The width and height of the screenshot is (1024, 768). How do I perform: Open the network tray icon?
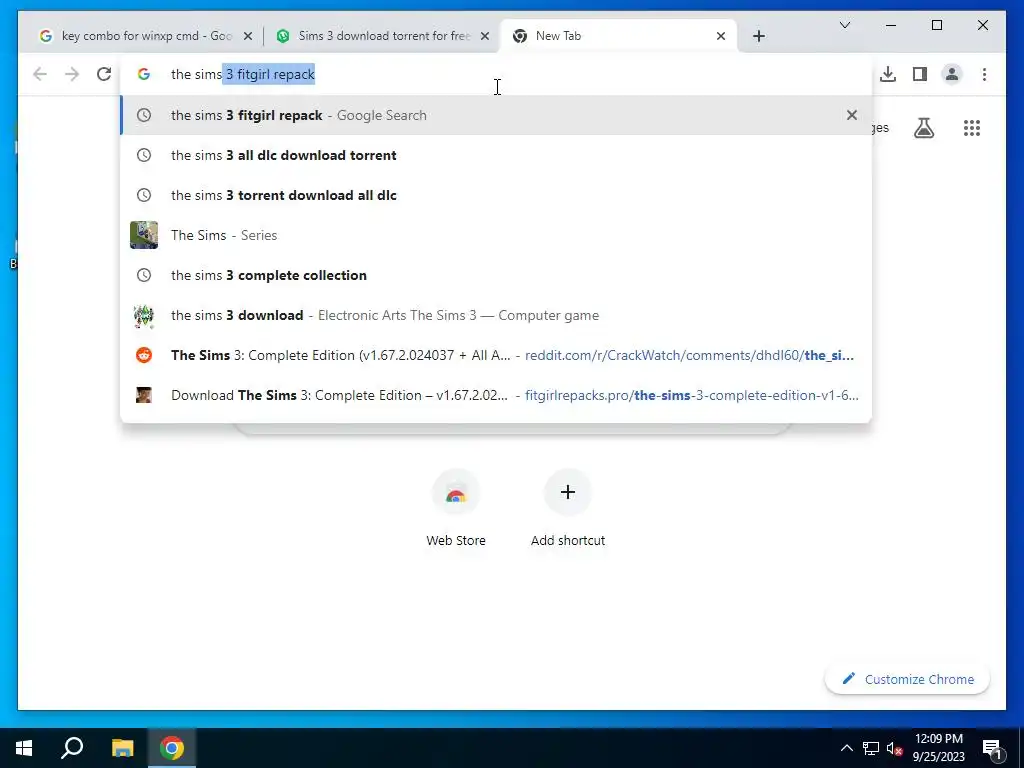pos(871,748)
